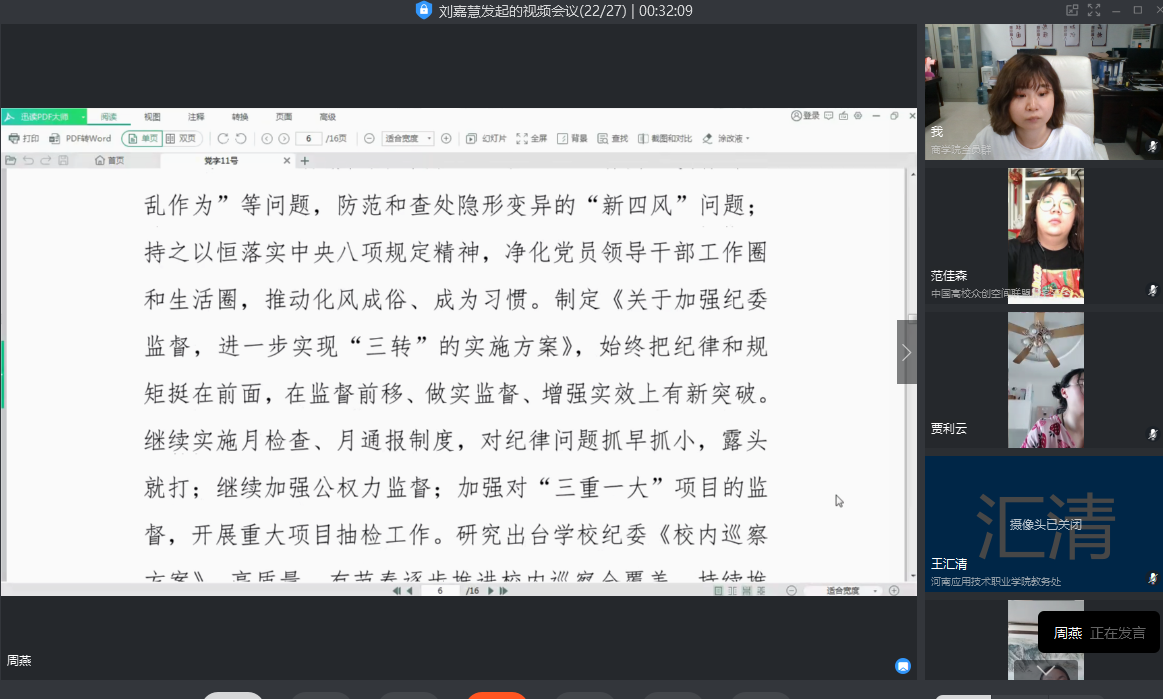
Task: Toggle 贾利云's microphone icon
Action: pos(1152,435)
